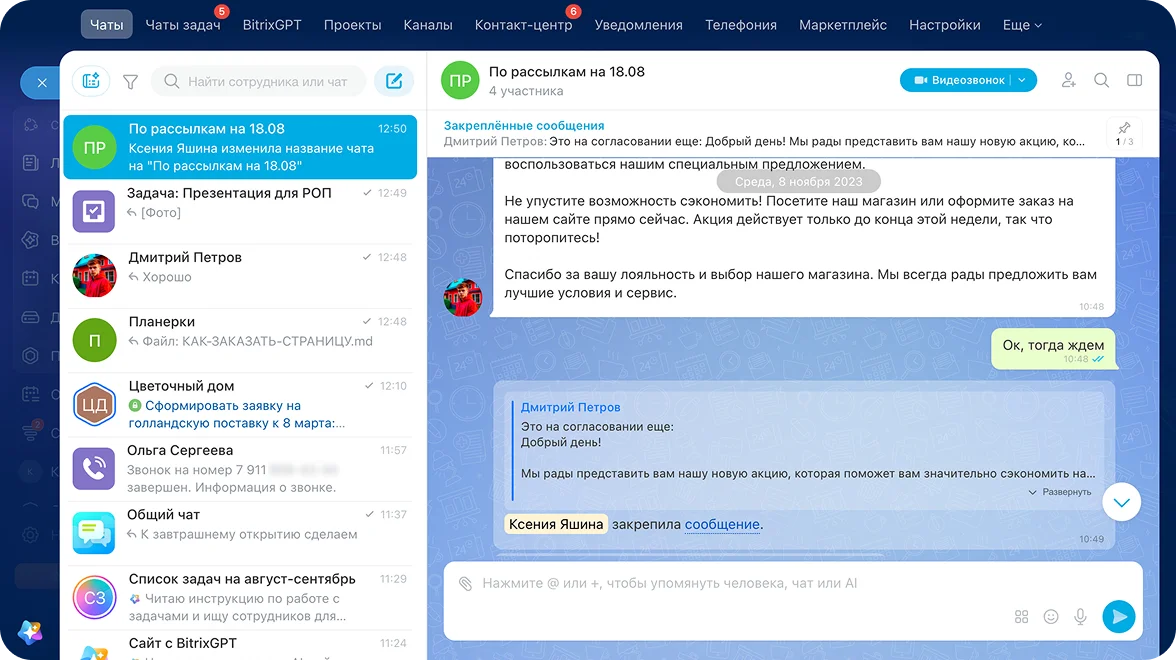This screenshot has height=660, width=1176.
Task: Open Контакт-центр tab
Action: [524, 25]
